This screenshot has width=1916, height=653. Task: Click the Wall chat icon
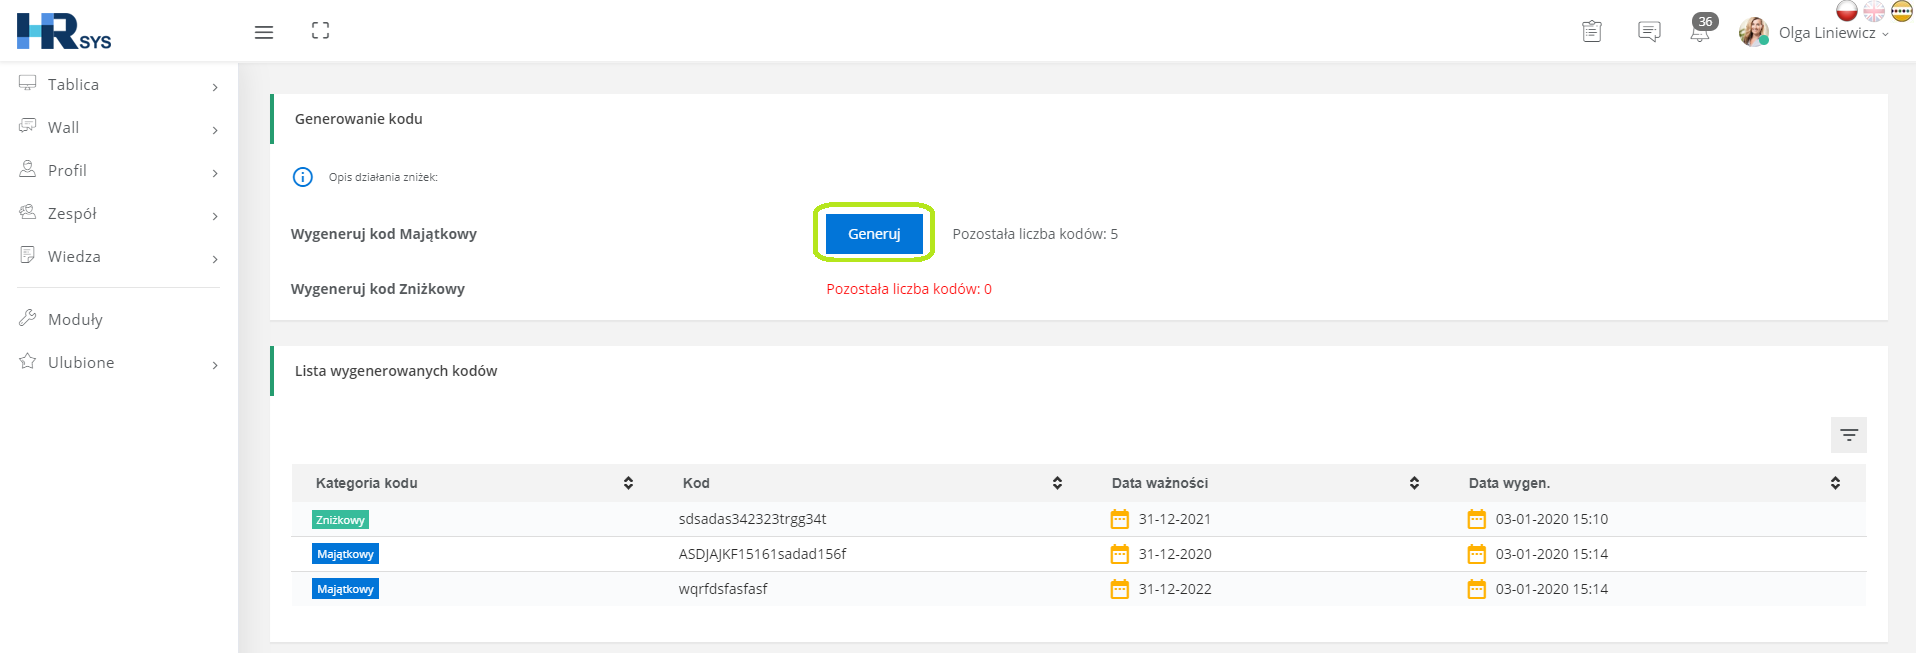[28, 126]
